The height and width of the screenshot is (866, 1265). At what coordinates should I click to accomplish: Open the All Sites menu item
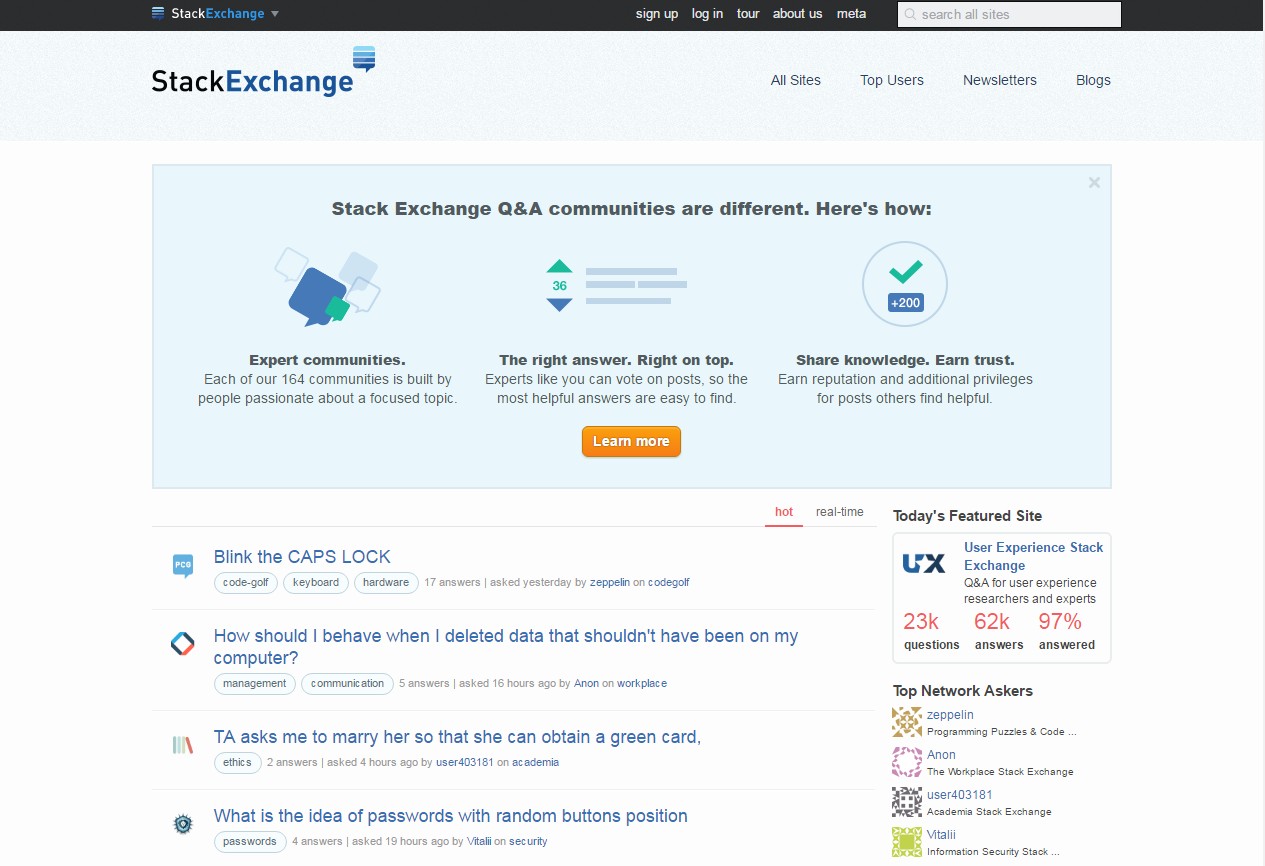click(x=795, y=80)
